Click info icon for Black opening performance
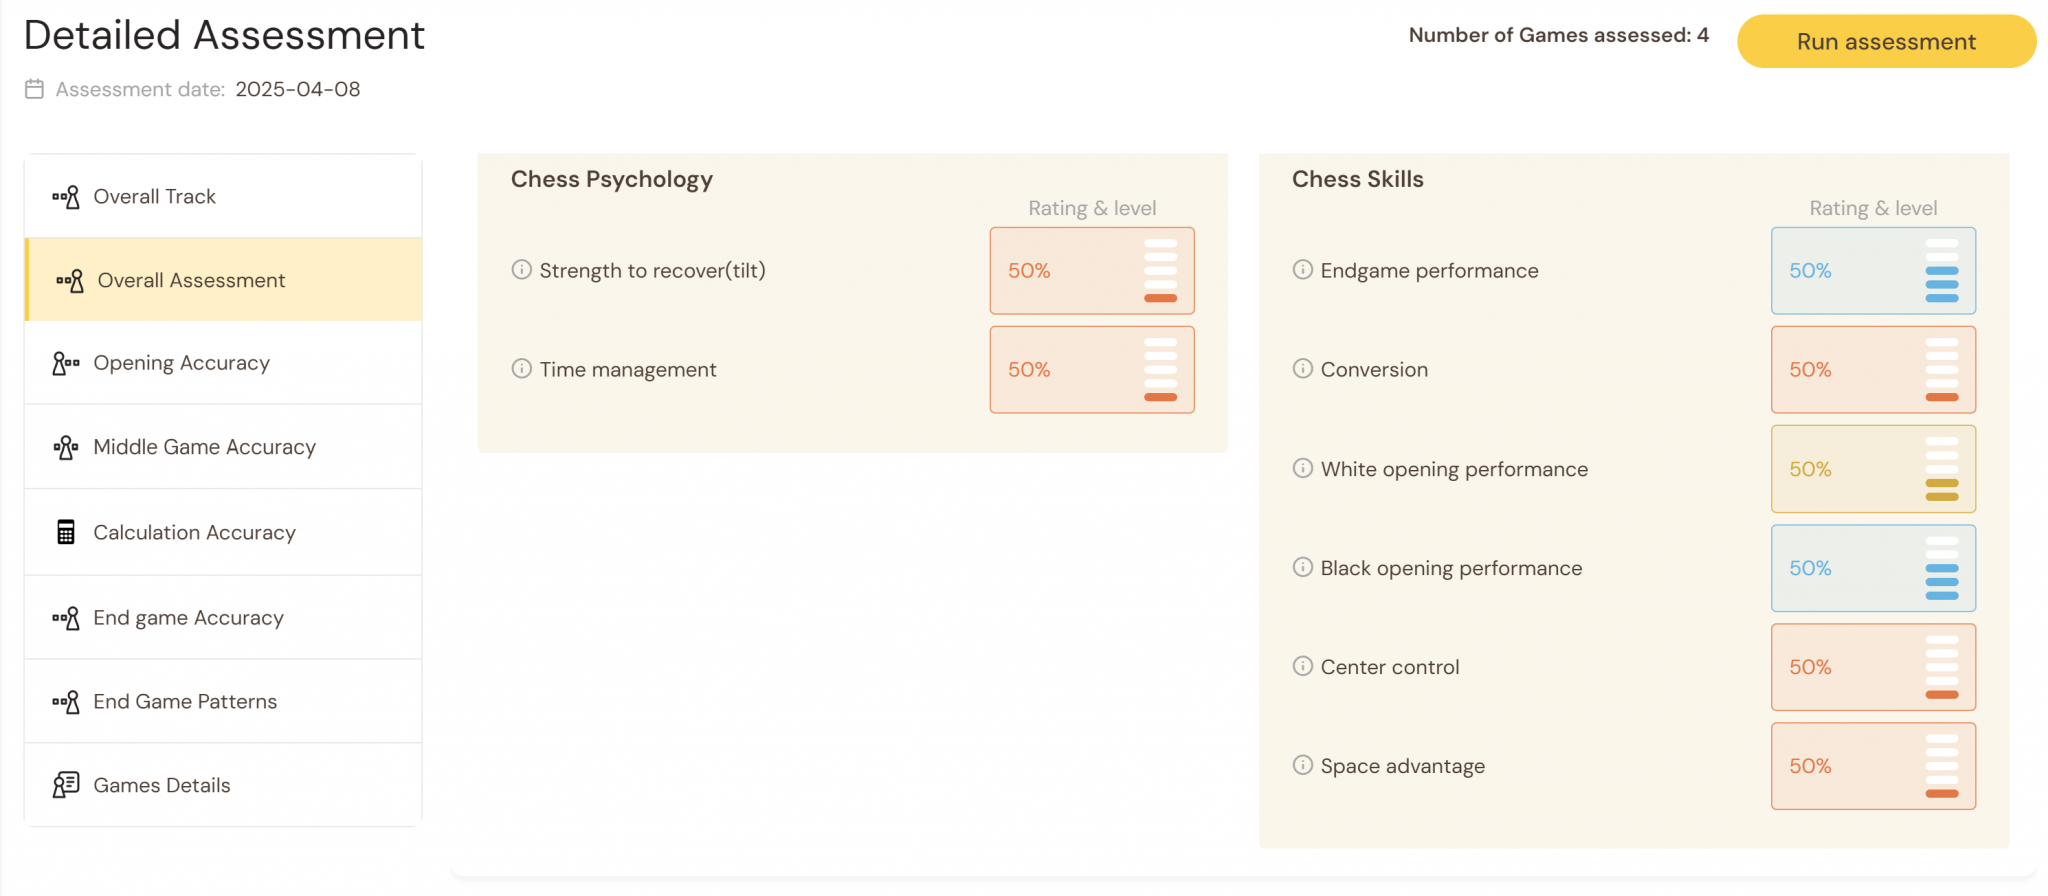Screen dimensions: 2048x896 point(1302,568)
